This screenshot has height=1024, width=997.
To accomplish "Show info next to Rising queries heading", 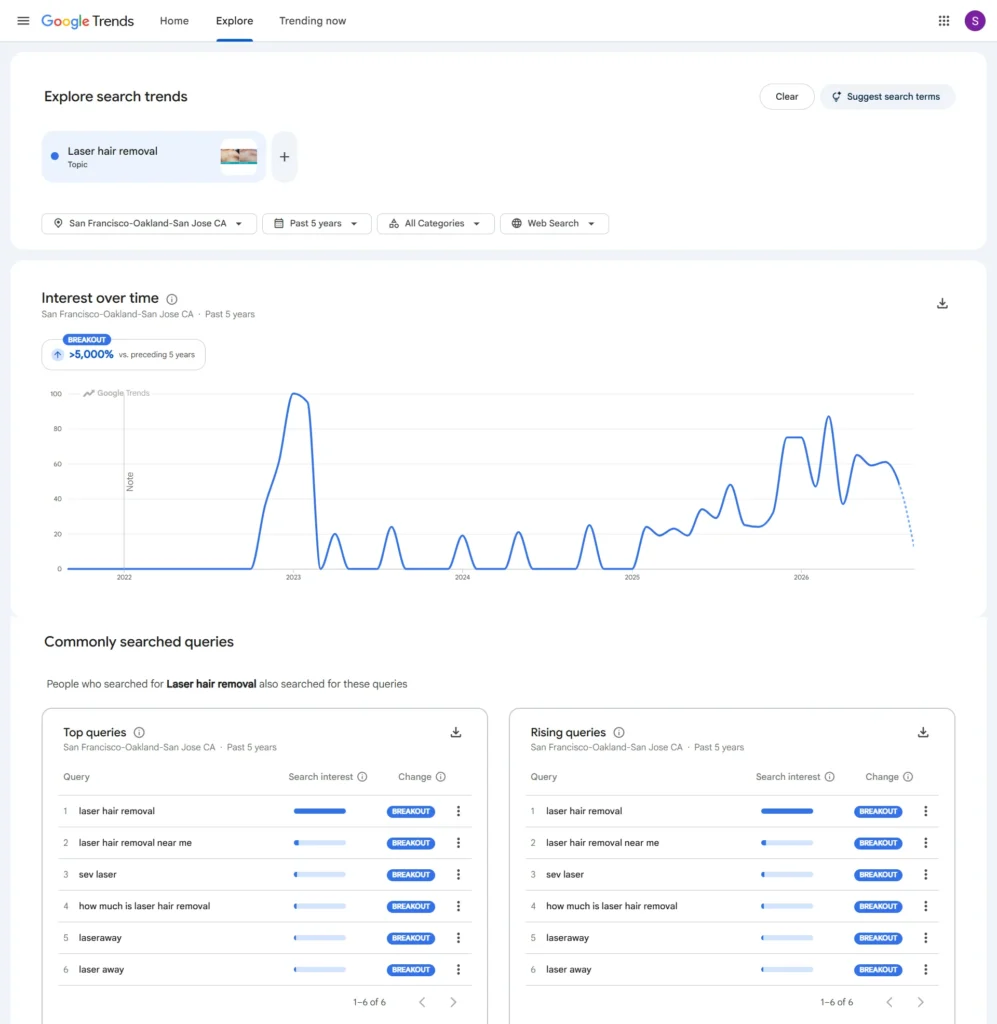I will click(619, 733).
